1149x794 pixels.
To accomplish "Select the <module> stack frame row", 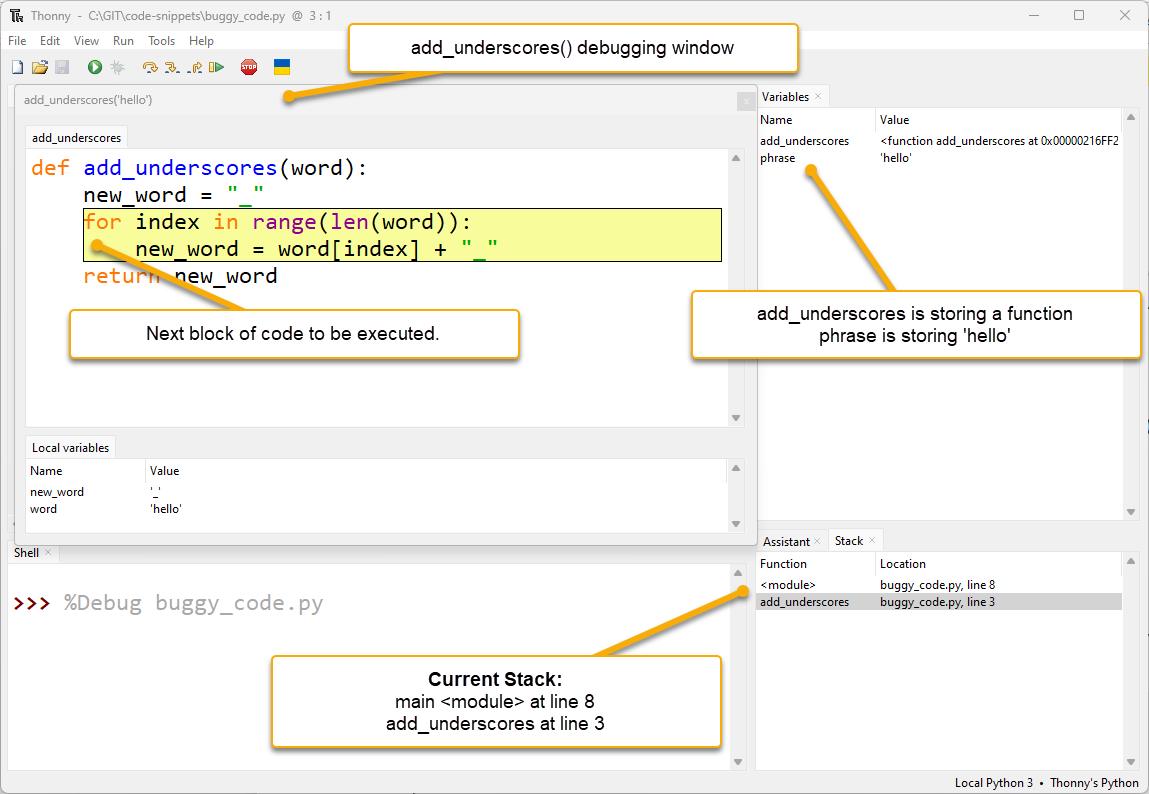I will (x=939, y=585).
